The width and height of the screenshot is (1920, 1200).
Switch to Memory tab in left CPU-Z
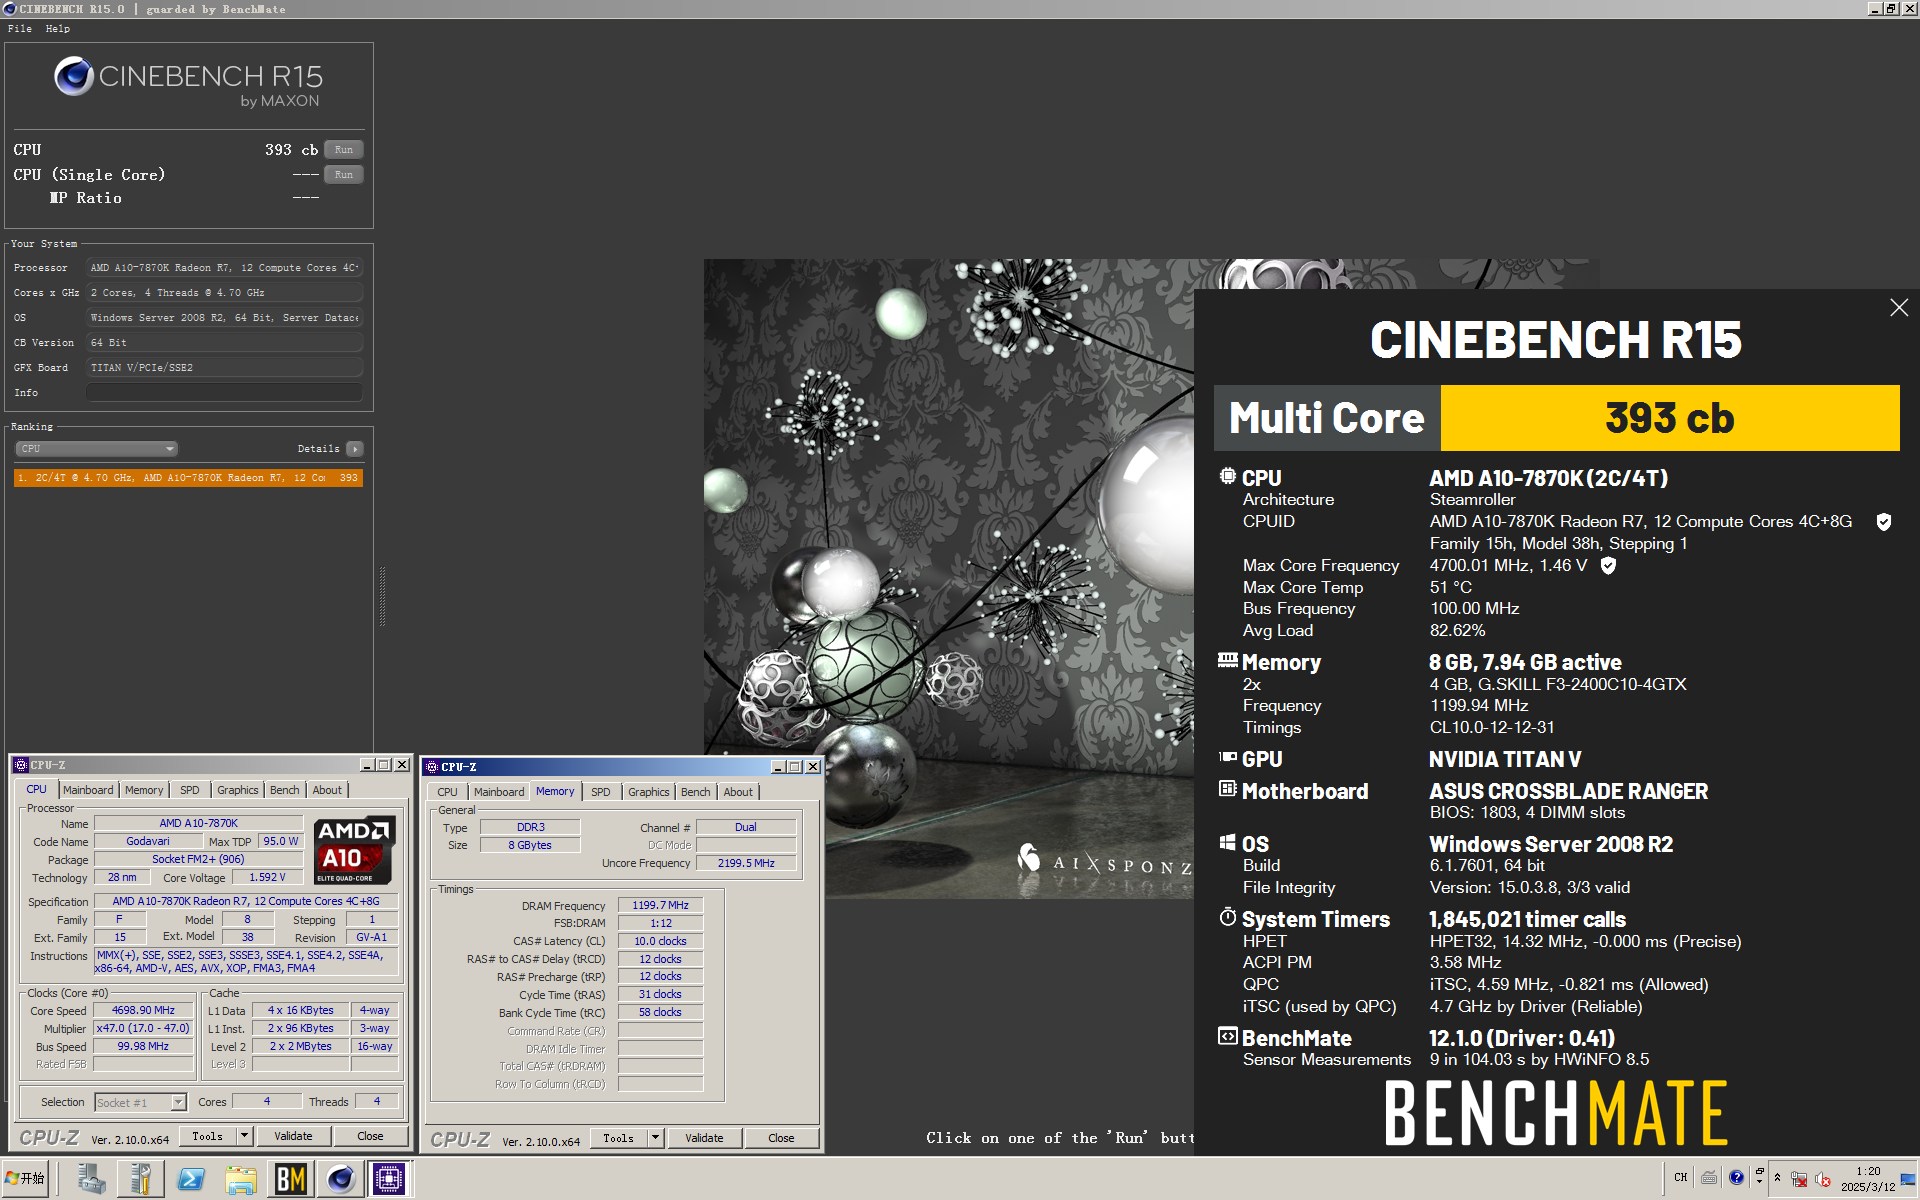coord(144,790)
